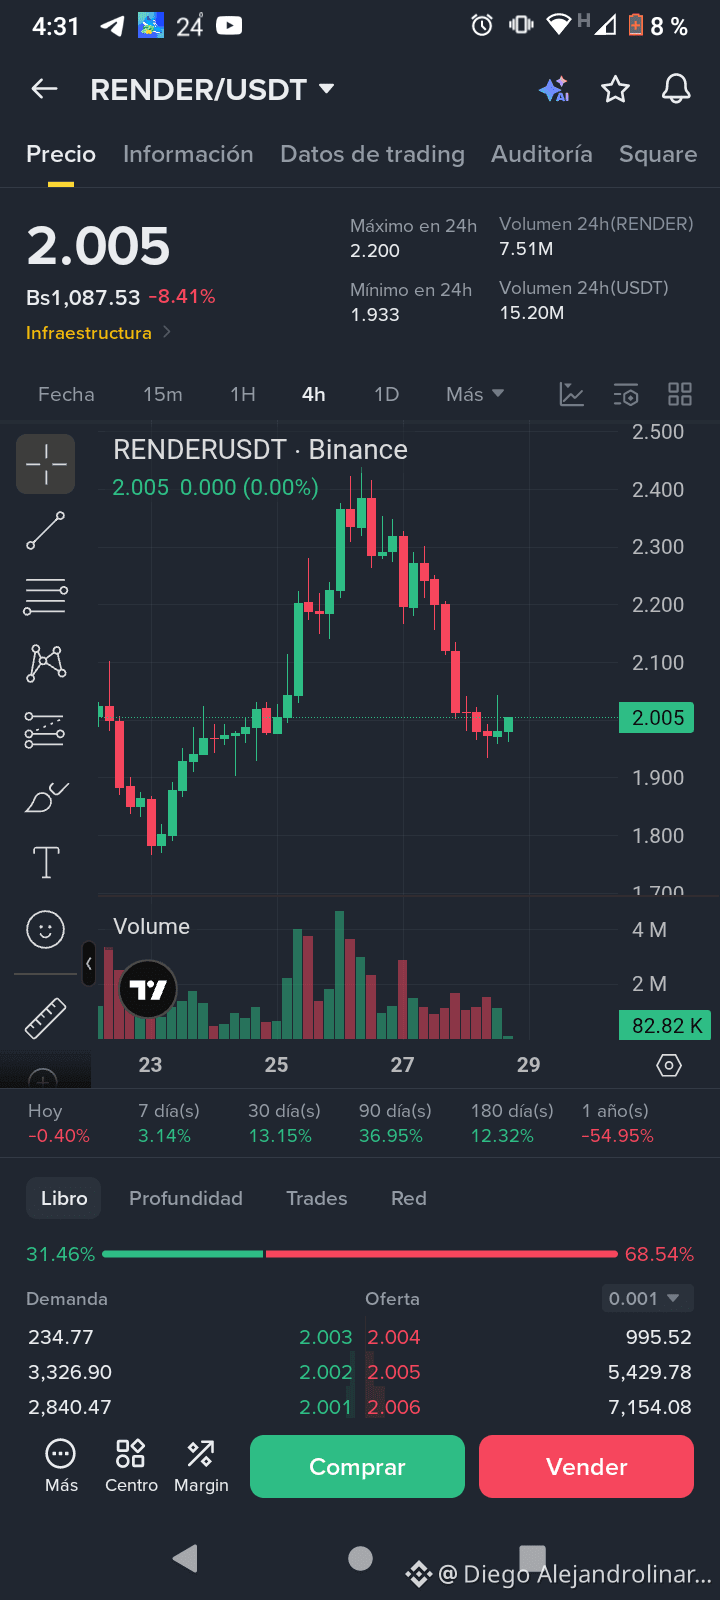Tap the 2.005 current price label on axis
The image size is (720, 1600).
pos(657,718)
